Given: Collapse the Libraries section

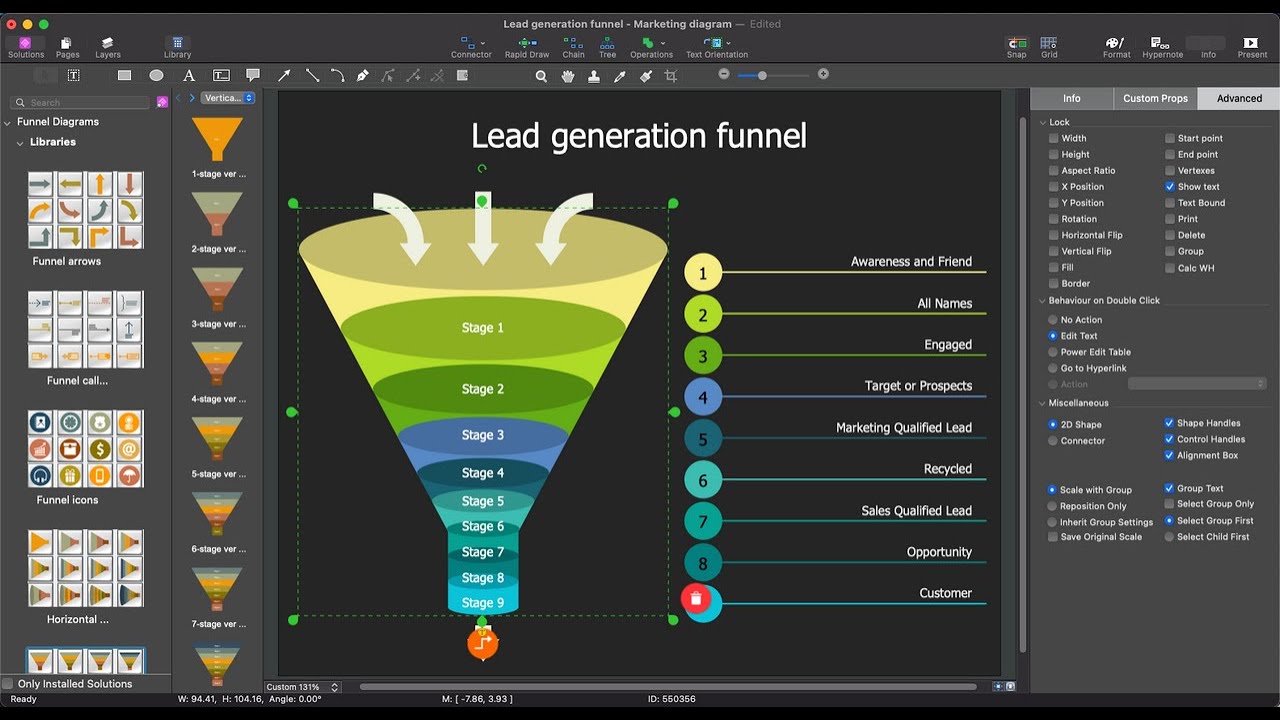Looking at the screenshot, I should pos(20,142).
